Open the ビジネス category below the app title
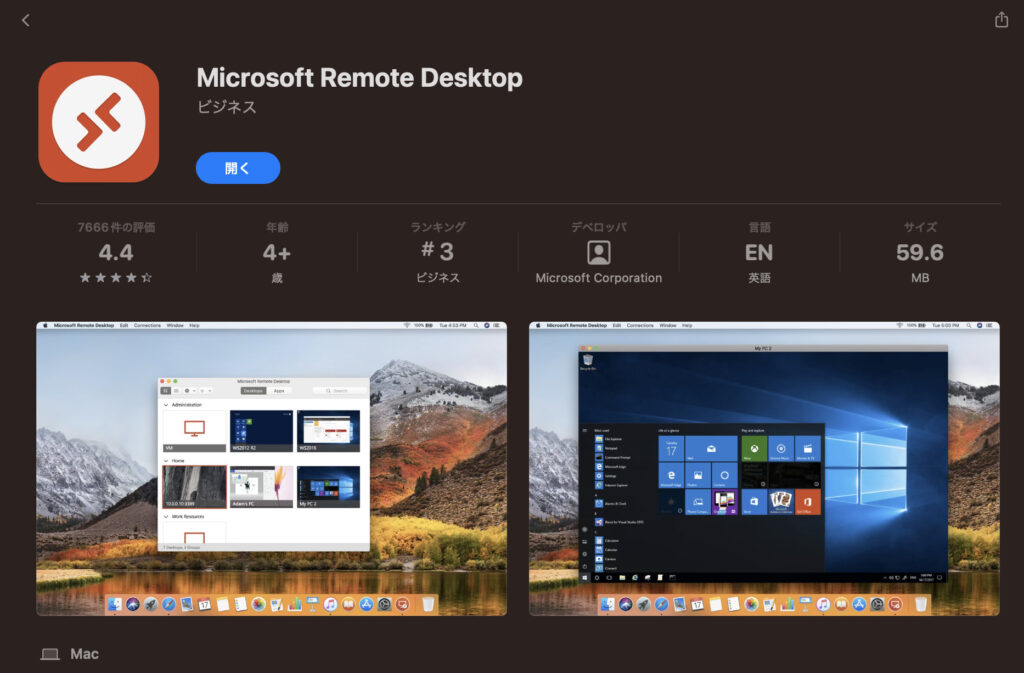 227,107
